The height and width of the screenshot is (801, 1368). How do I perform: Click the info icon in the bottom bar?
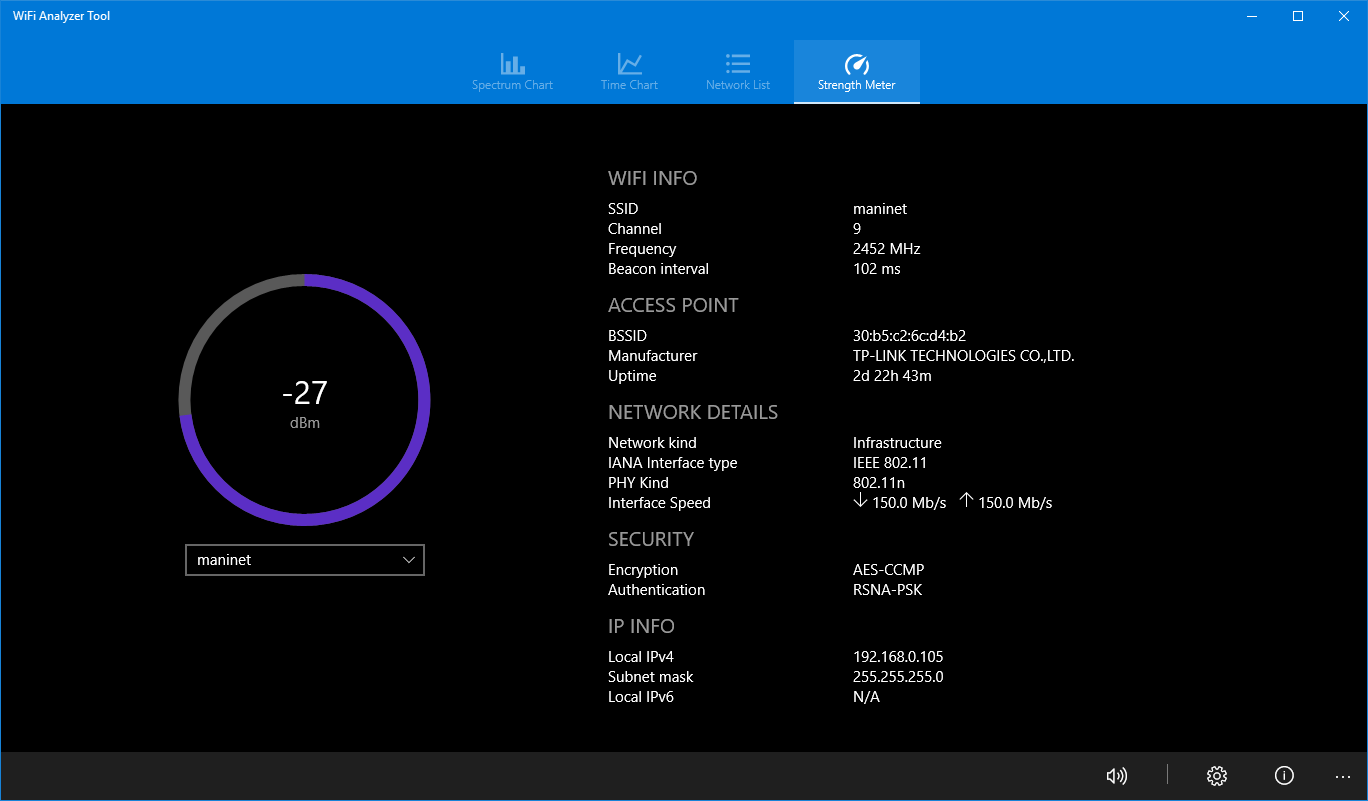1284,775
